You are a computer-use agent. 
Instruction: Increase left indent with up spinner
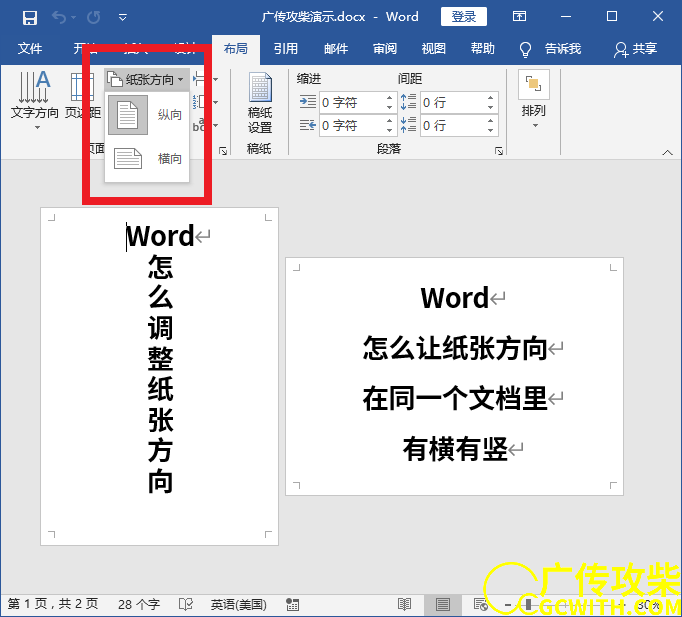[x=390, y=98]
